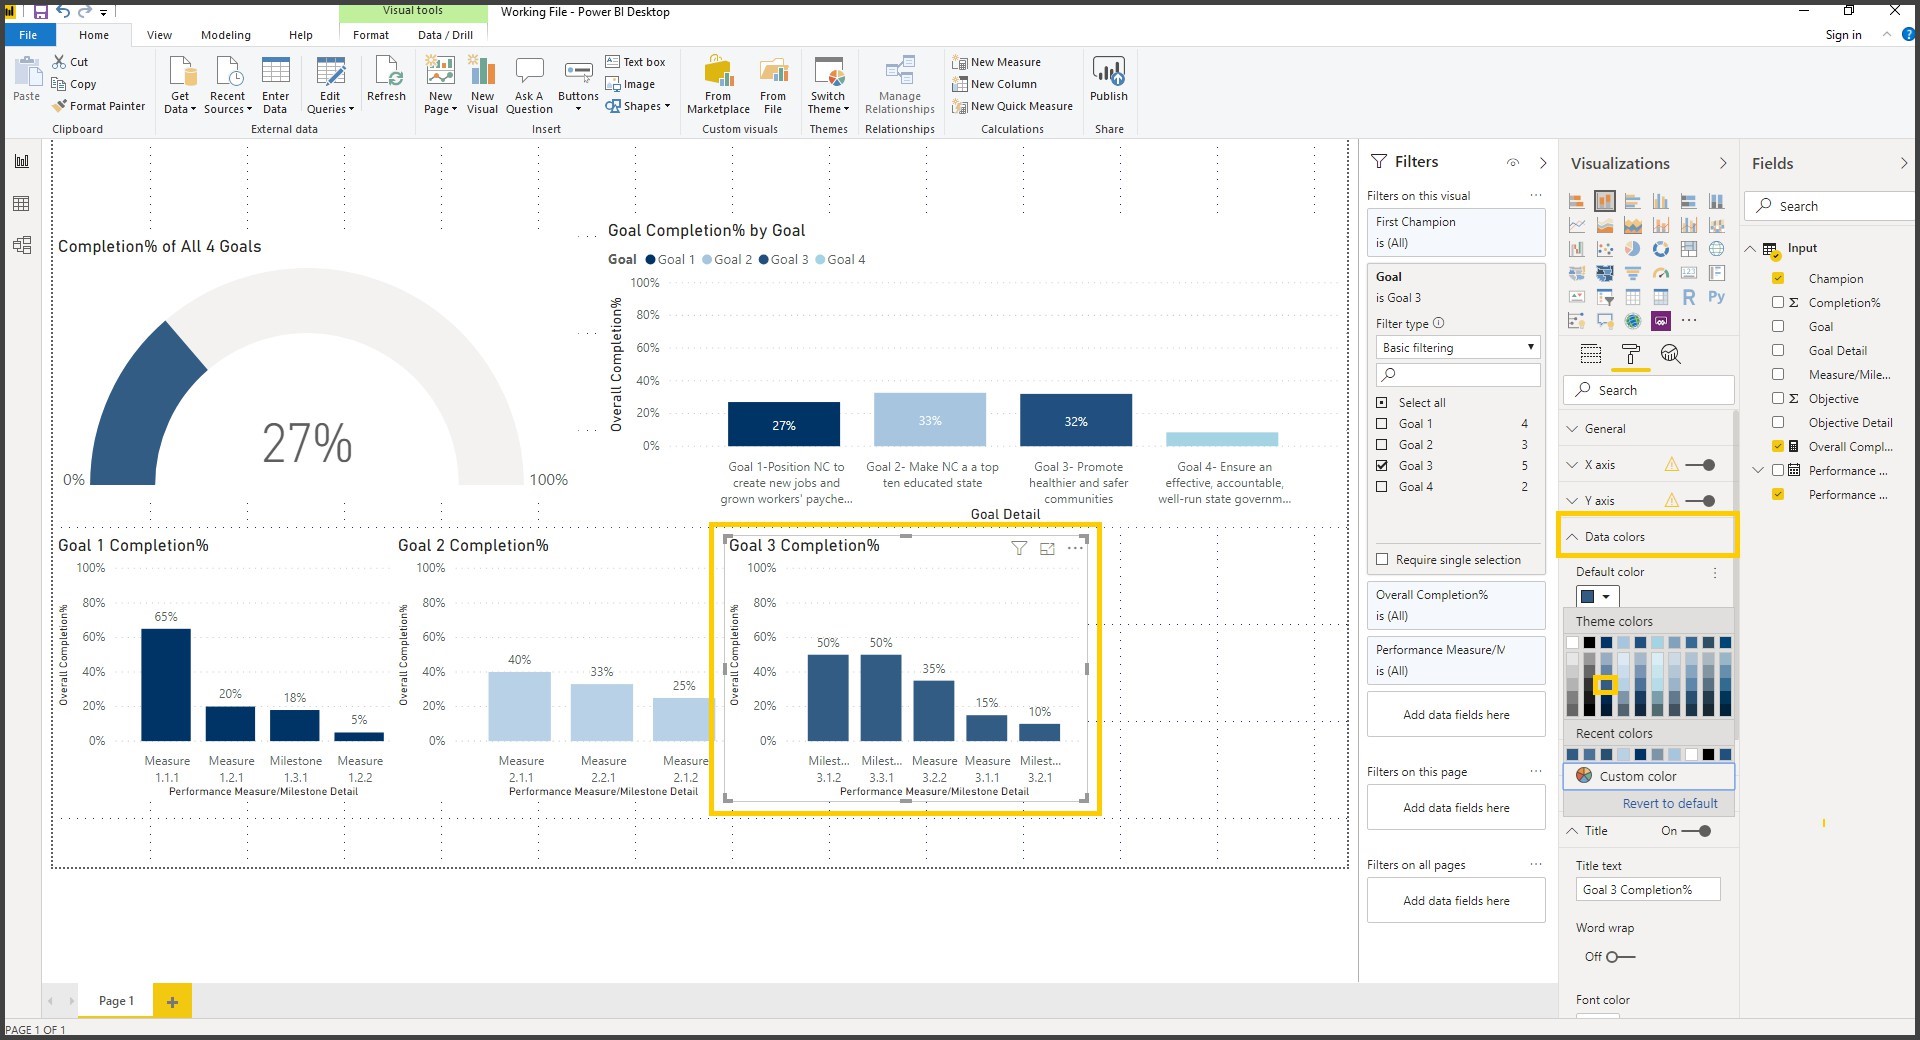1920x1040 pixels.
Task: Open Custom color picker
Action: 1648,777
